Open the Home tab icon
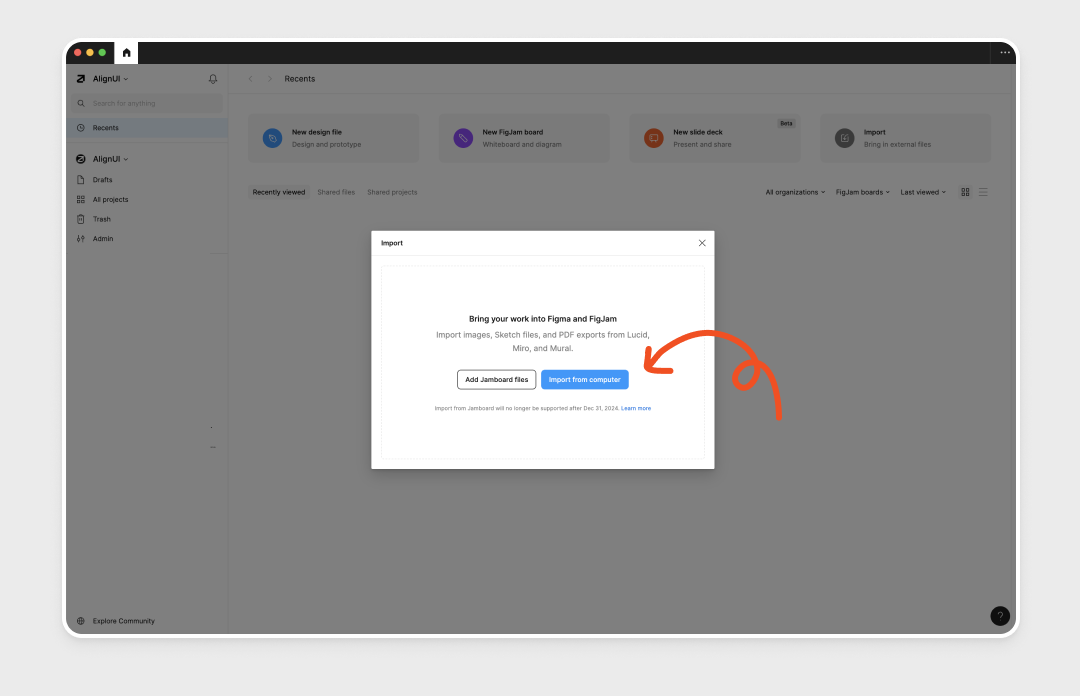1080x696 pixels. (x=126, y=53)
